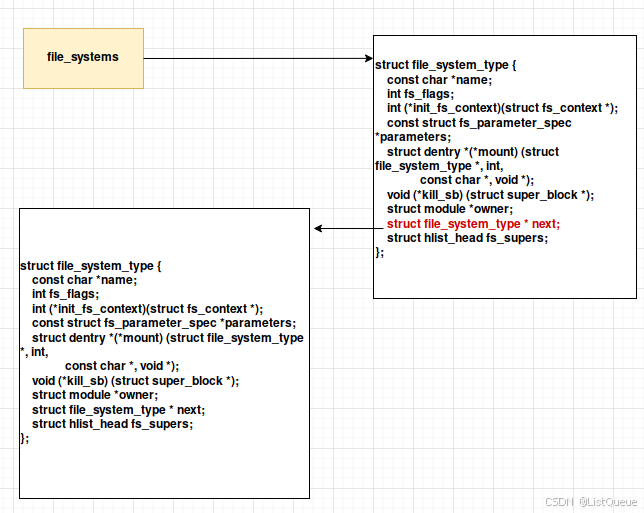Click 'struct hlist_head fs_supers;' in lower-left box
644x513 pixels.
113,424
